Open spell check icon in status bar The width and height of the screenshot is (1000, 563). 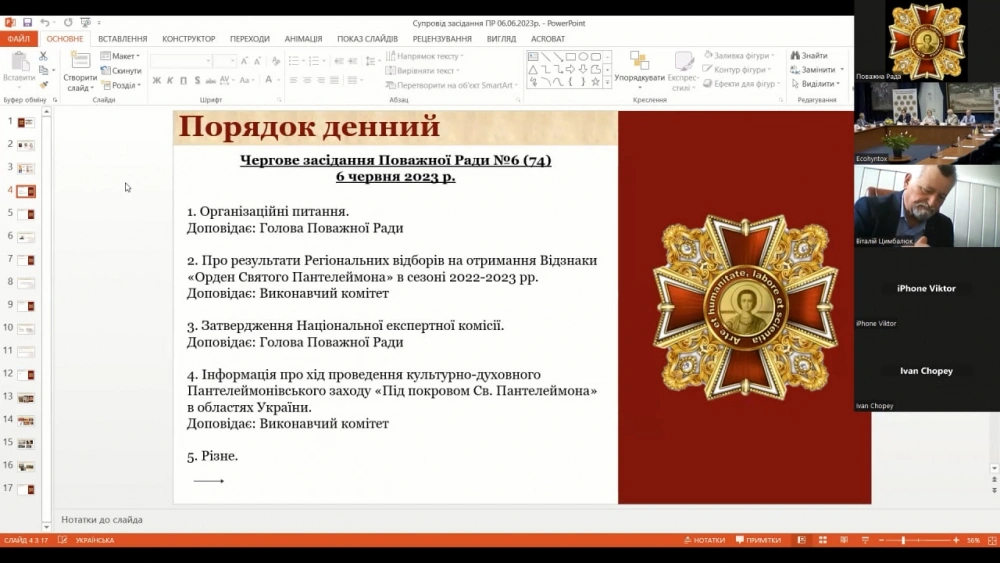[x=62, y=540]
